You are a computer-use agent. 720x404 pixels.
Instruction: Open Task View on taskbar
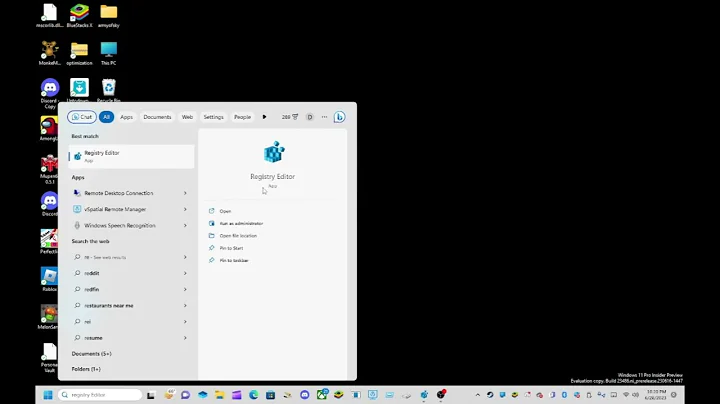pos(151,395)
